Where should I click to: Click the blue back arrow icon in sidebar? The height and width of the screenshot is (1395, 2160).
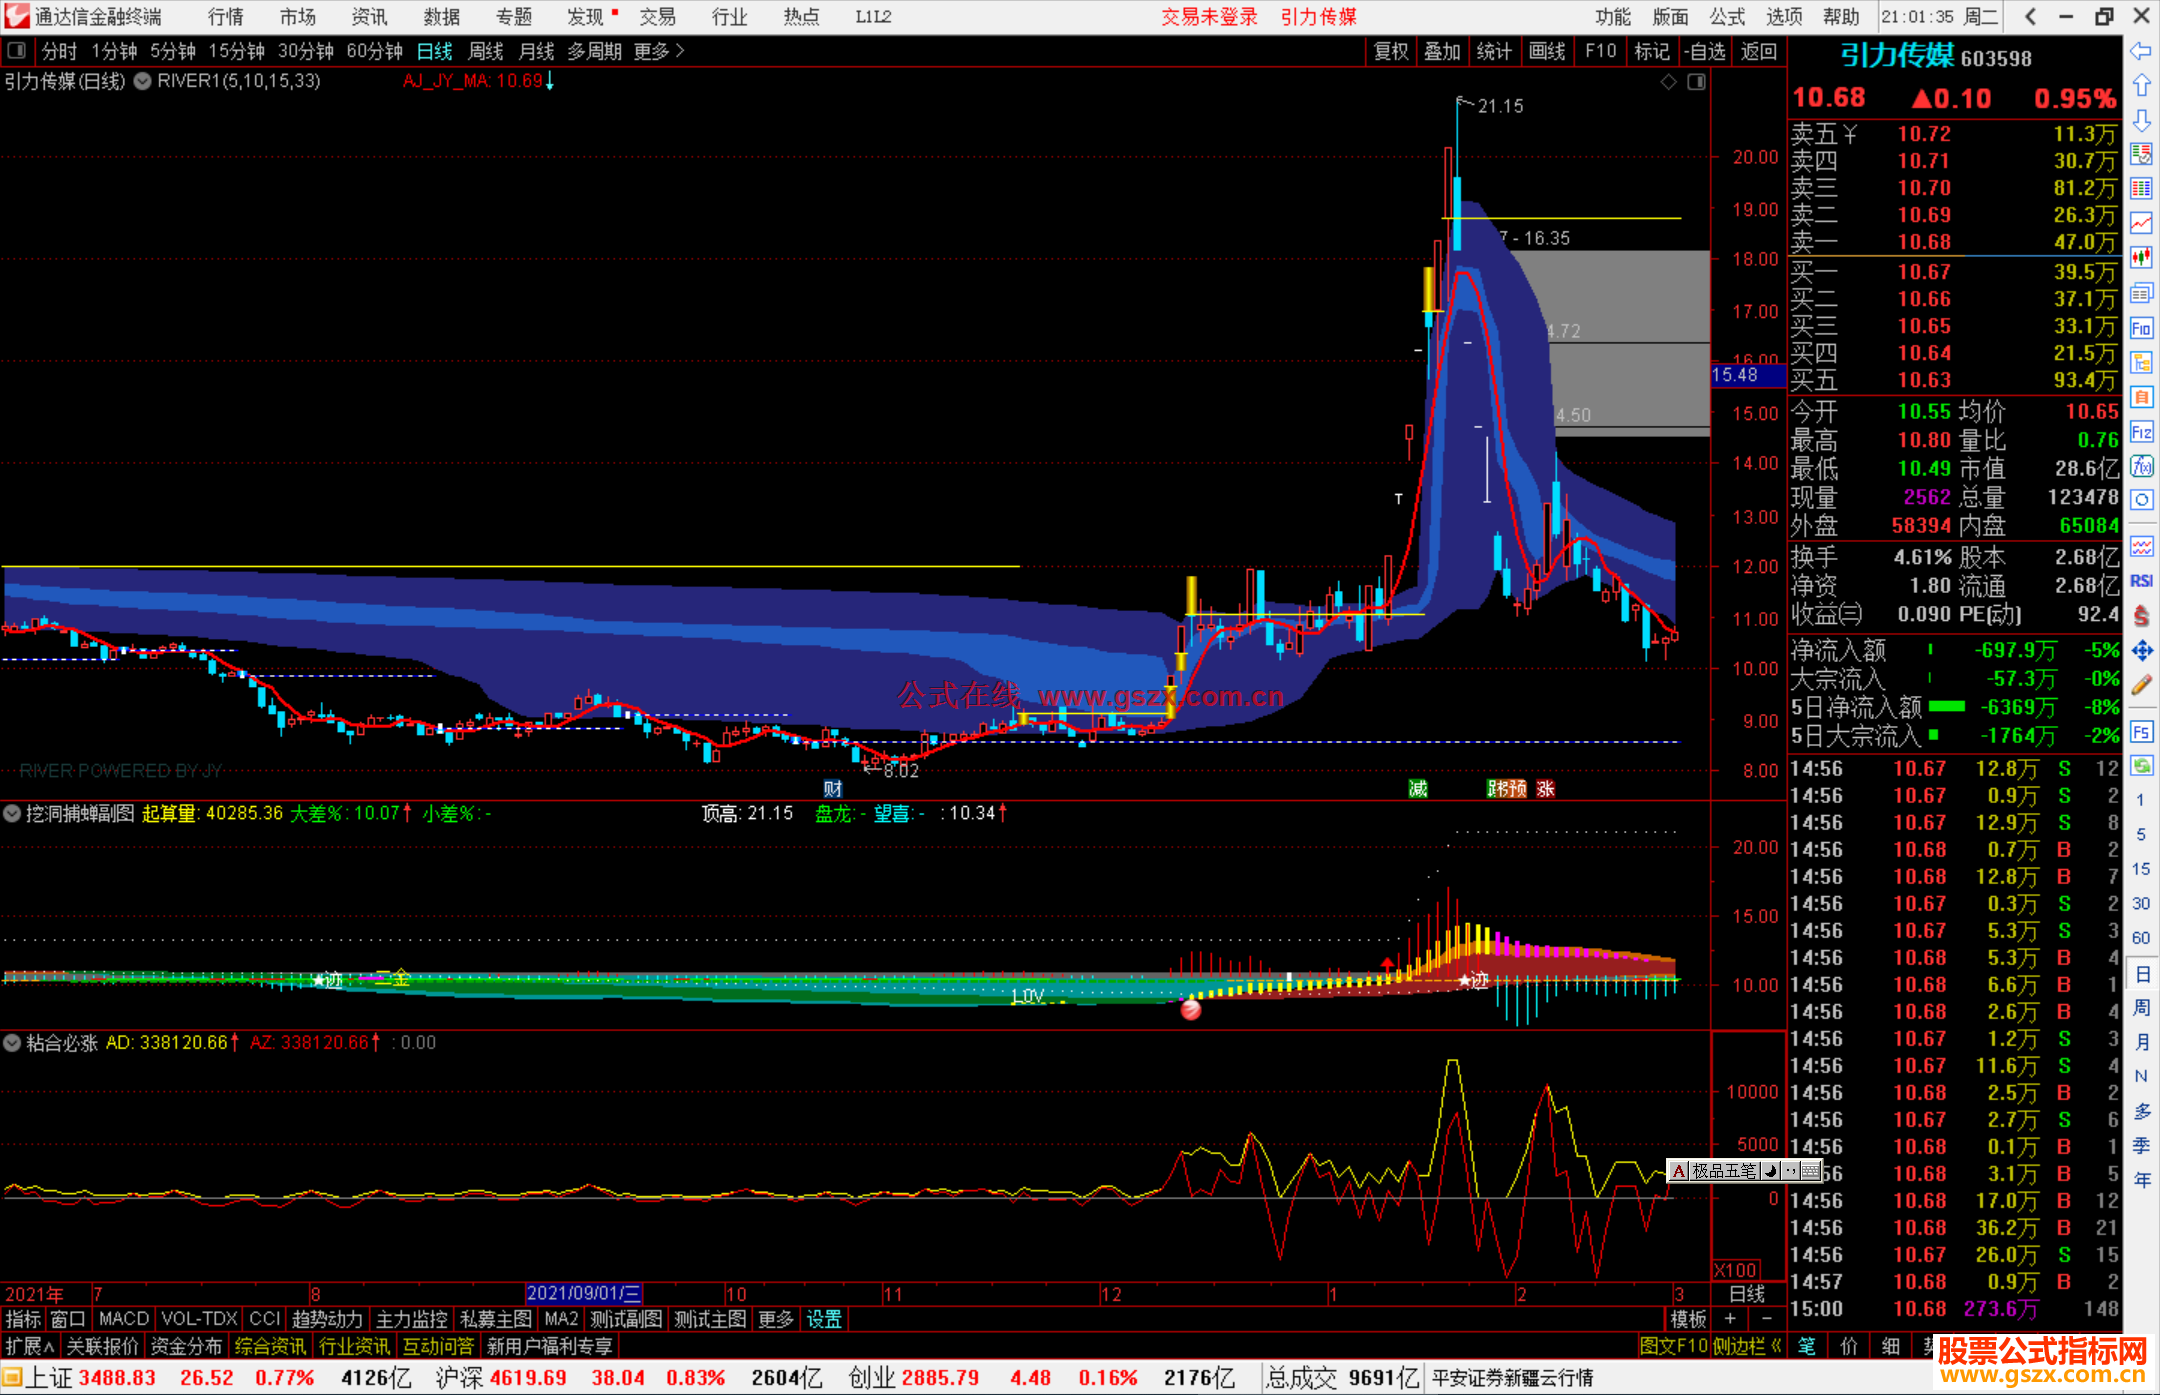click(x=2141, y=51)
